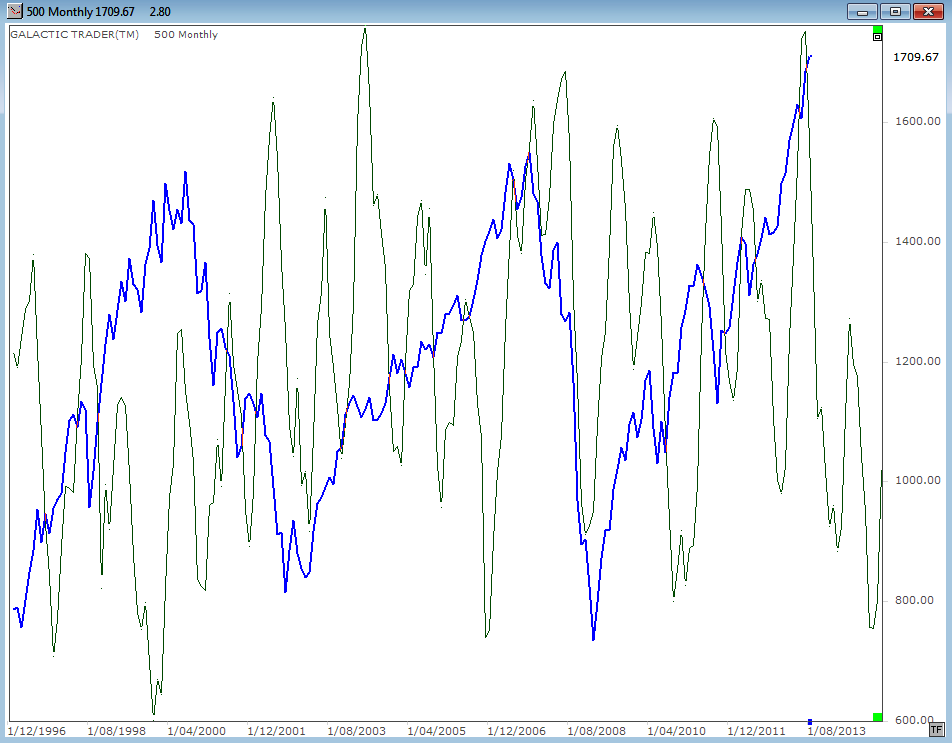Click the 1/08/2013 date axis label
Viewport: 952px width, 743px height.
[x=837, y=731]
